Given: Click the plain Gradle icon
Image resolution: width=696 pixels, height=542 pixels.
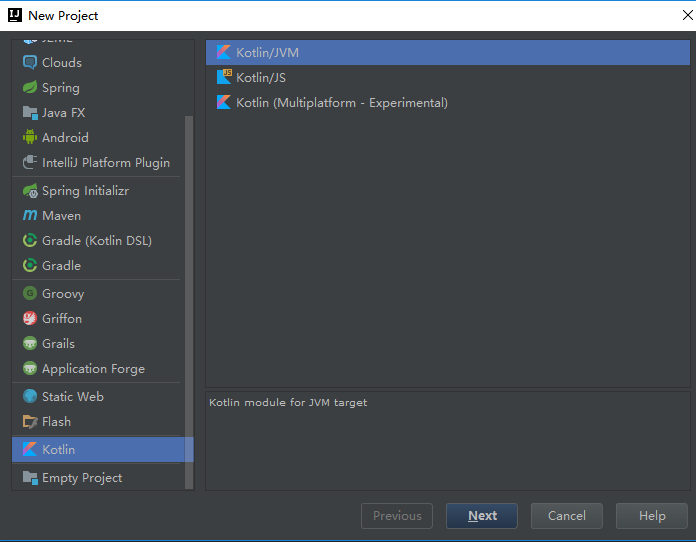Looking at the screenshot, I should coord(30,265).
